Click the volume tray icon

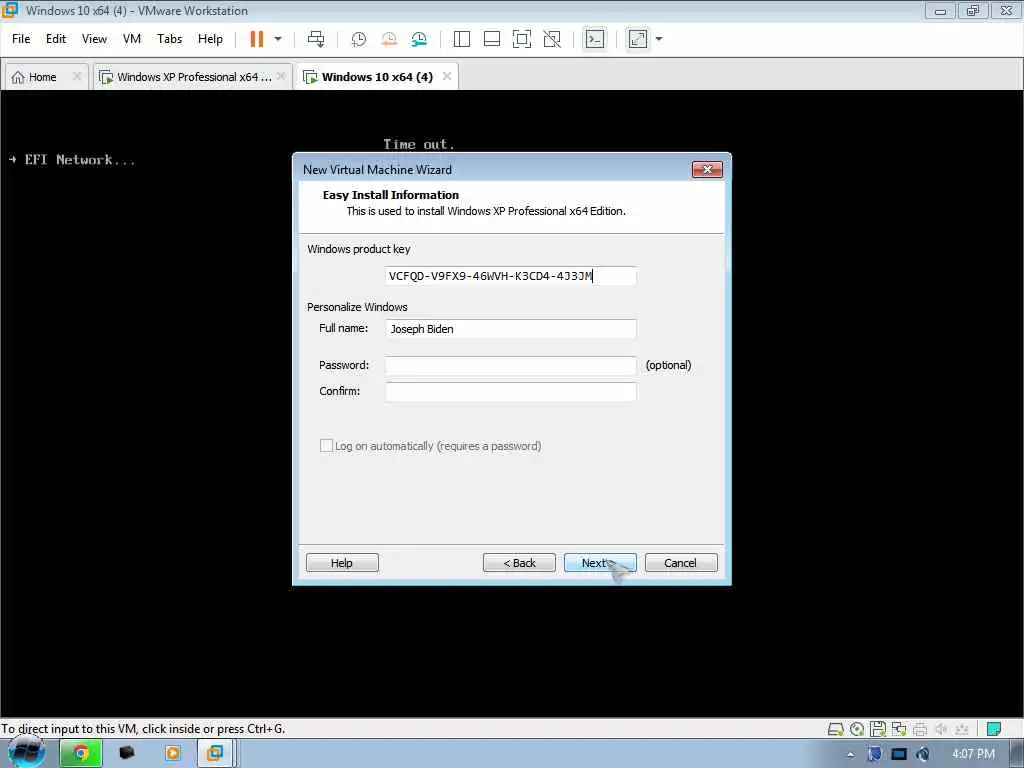coord(923,754)
